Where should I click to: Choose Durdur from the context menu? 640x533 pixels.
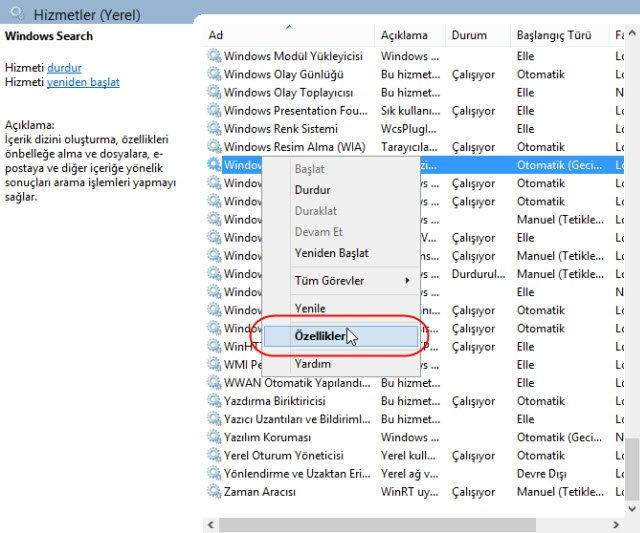(x=341, y=190)
